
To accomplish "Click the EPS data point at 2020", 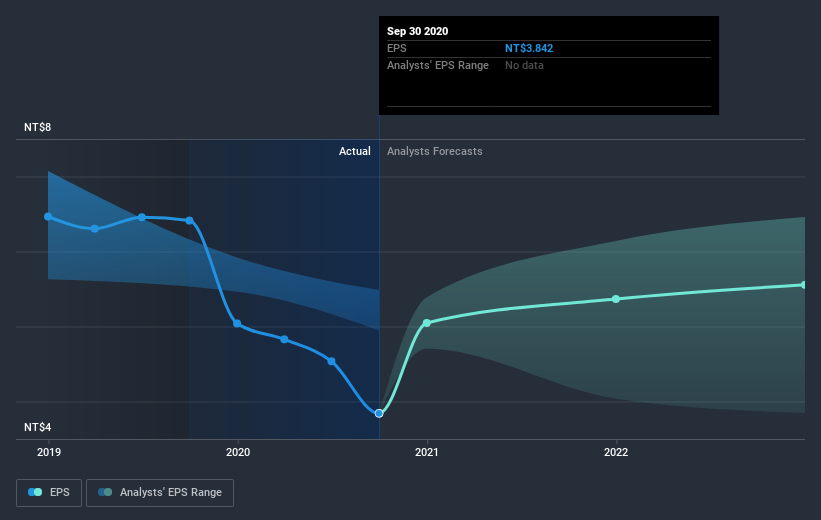I will pos(237,324).
